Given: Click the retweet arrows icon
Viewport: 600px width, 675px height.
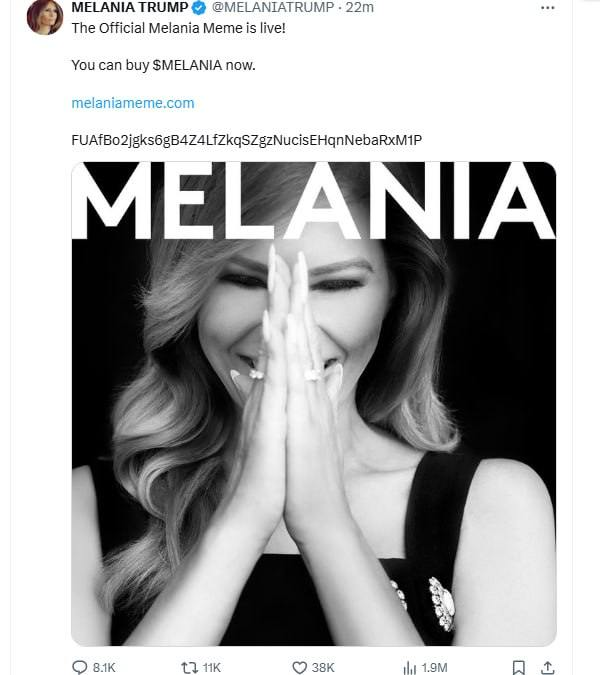Looking at the screenshot, I should [189, 668].
